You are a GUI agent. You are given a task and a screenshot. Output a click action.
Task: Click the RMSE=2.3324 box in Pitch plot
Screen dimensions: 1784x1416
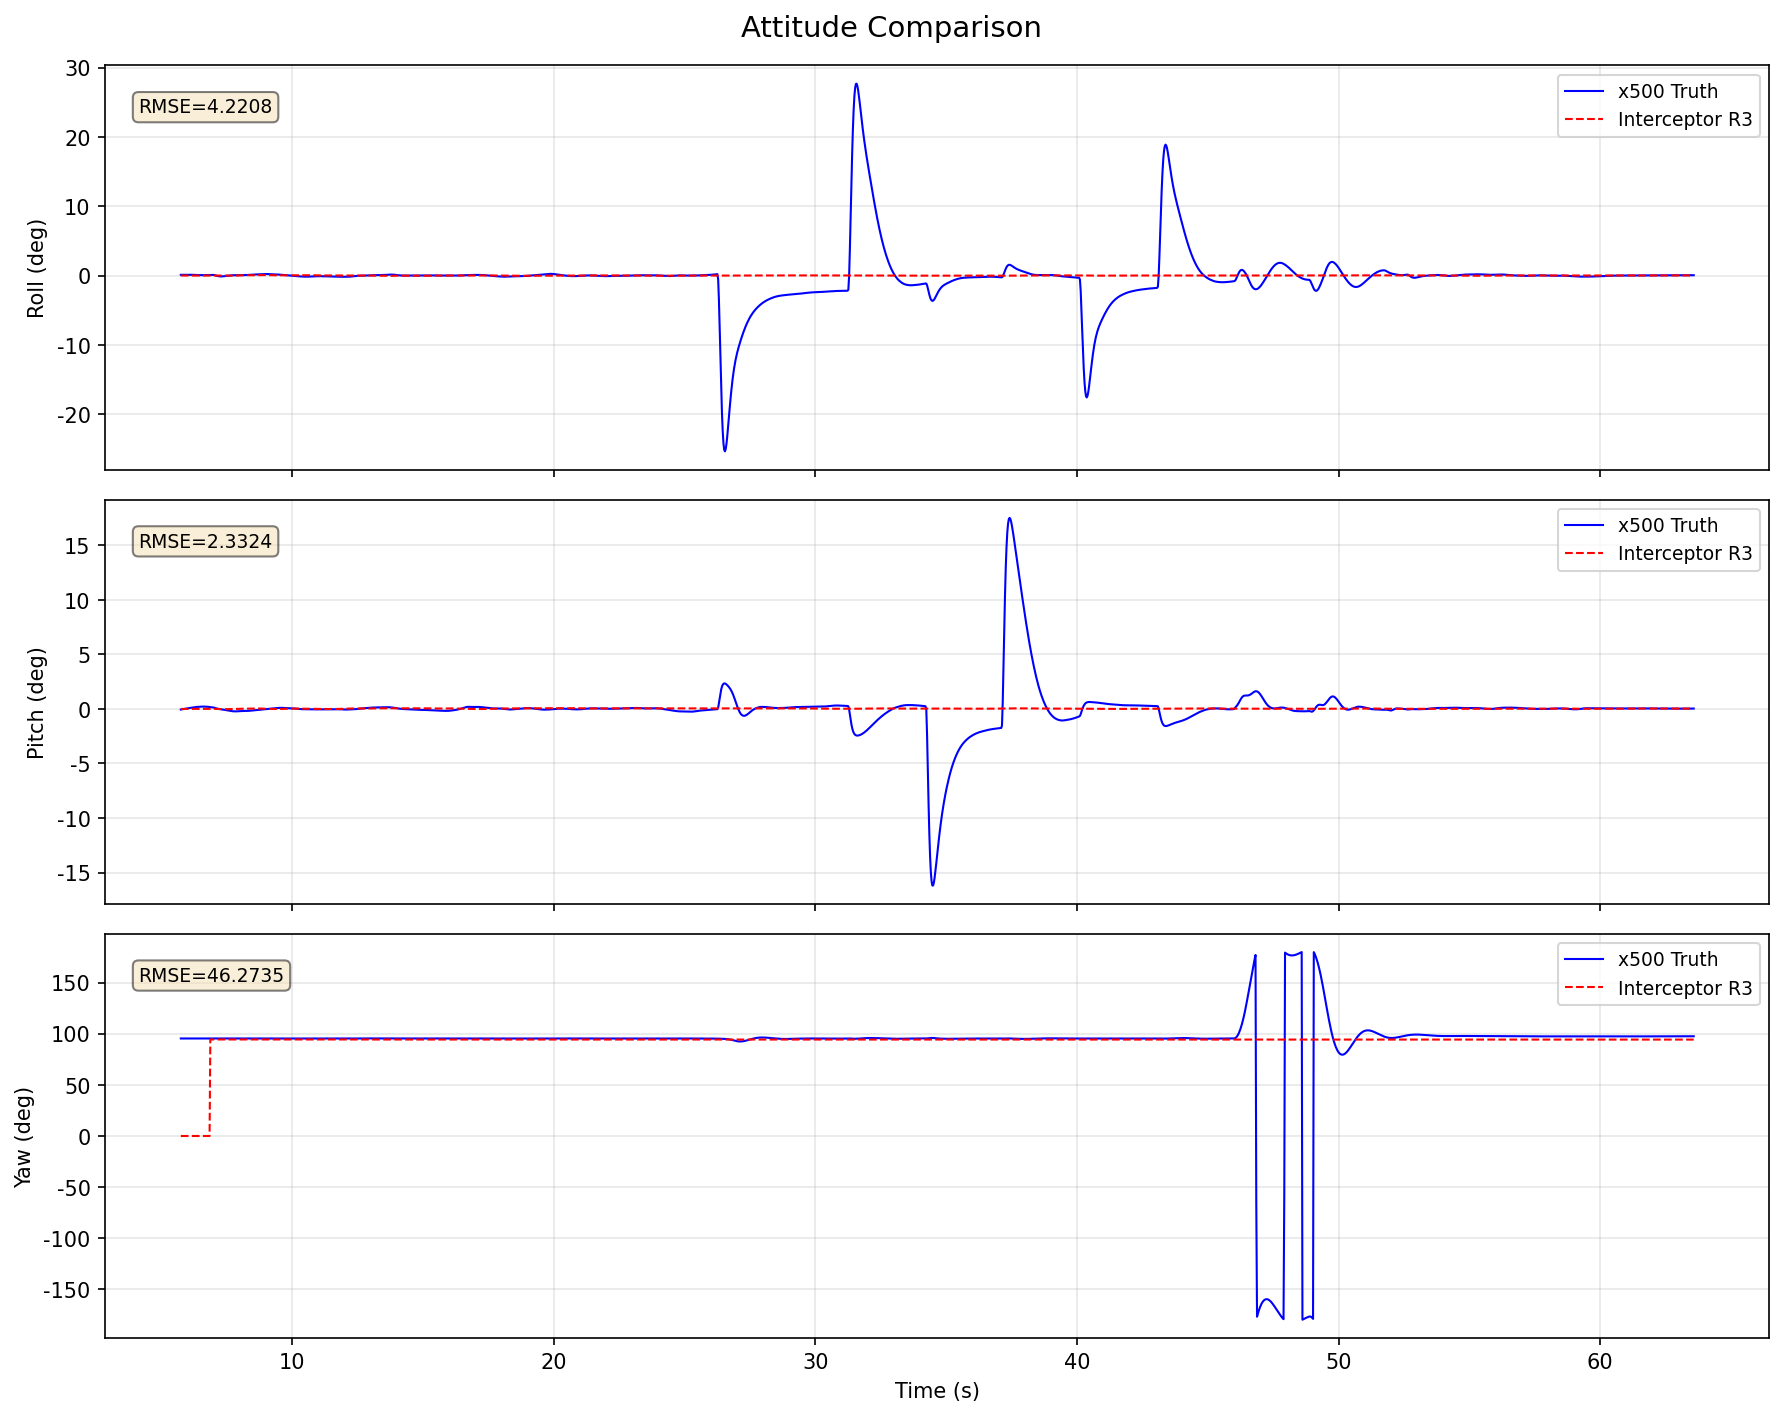pyautogui.click(x=205, y=542)
